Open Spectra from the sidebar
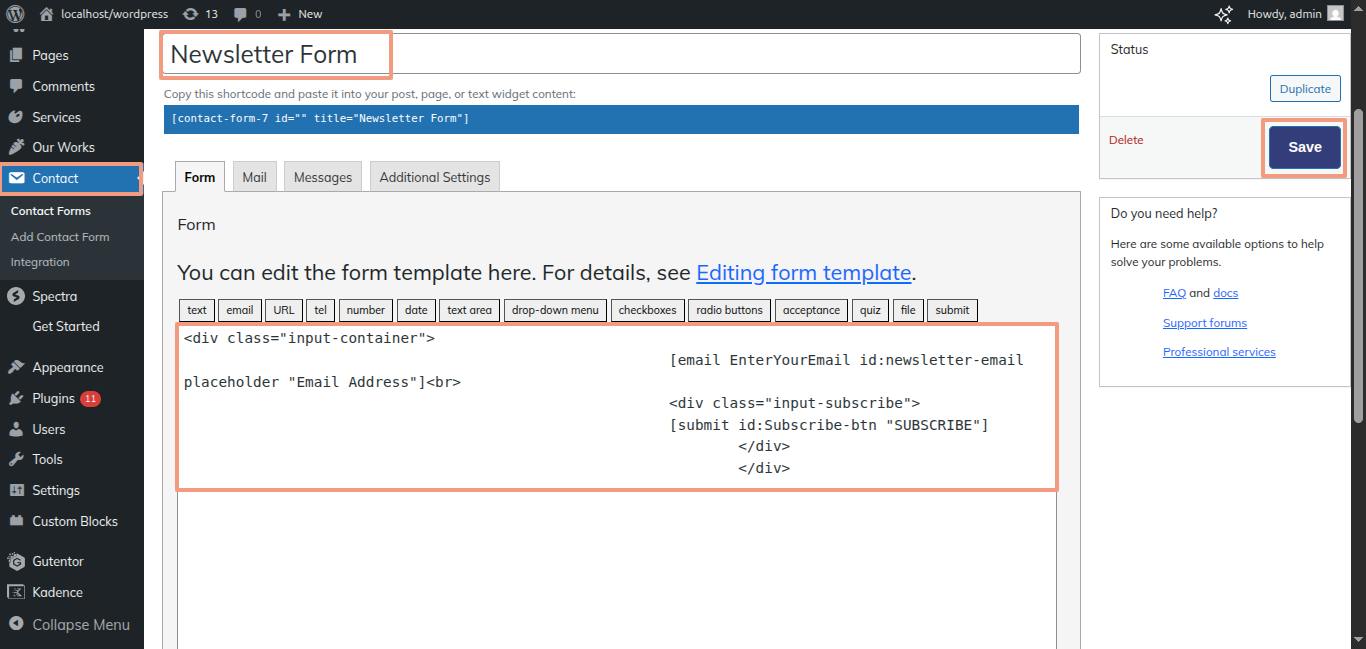 tap(54, 296)
